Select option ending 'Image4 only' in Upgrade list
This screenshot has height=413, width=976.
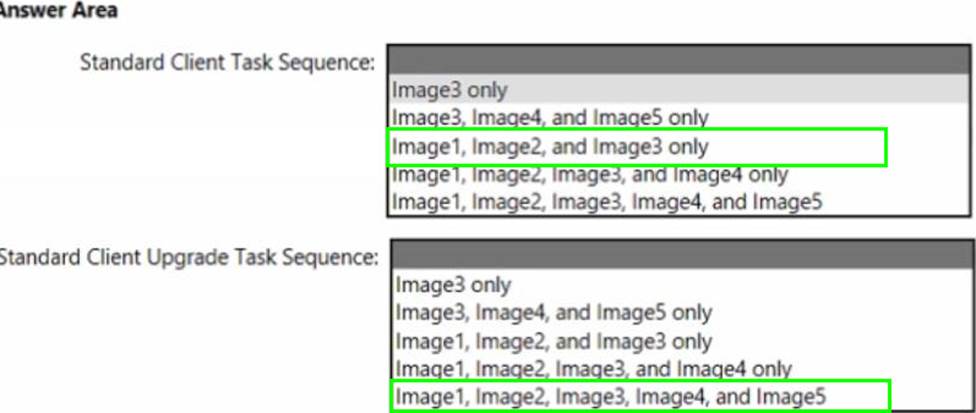pos(593,369)
